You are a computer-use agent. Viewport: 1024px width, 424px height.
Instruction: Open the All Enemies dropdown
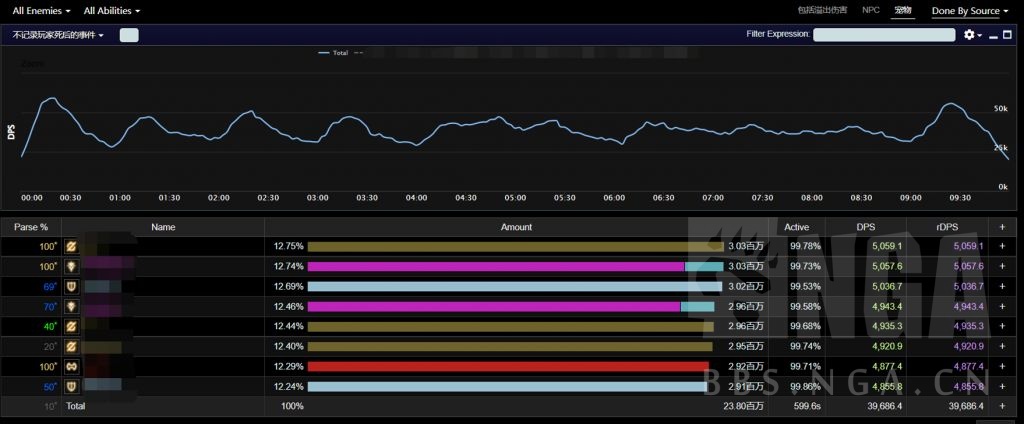tap(41, 11)
